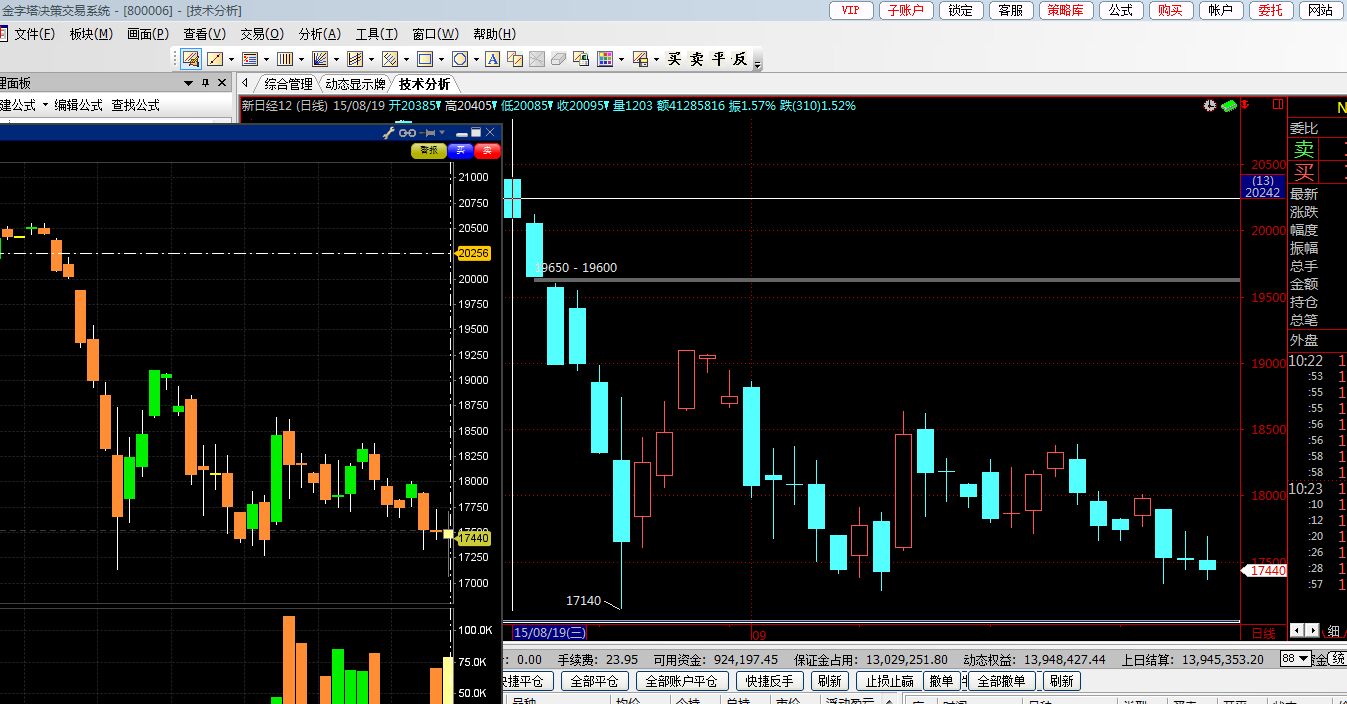Expand the dropdown next to trend line tool

231,60
